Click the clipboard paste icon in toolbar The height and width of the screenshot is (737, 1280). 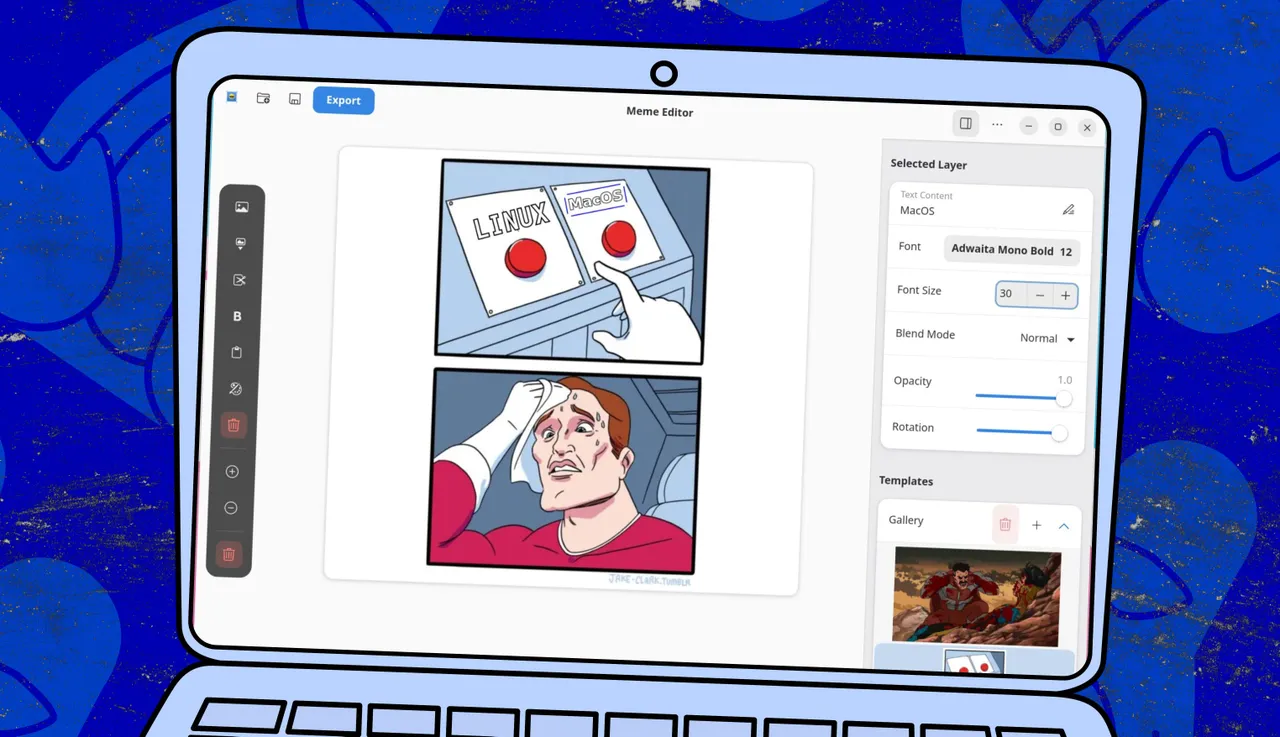pos(237,353)
